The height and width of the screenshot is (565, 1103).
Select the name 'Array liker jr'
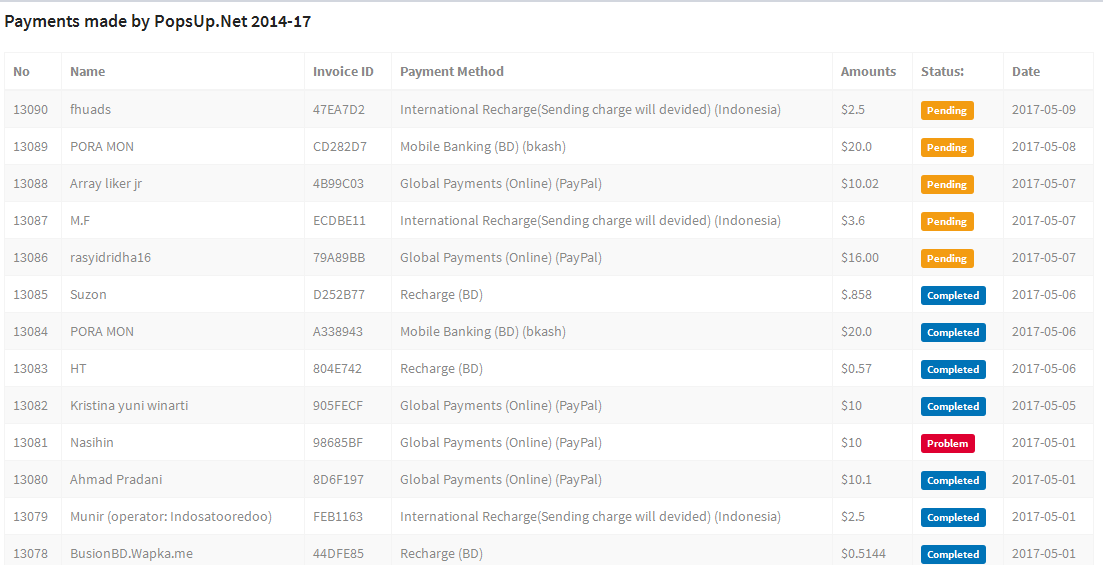pos(106,184)
